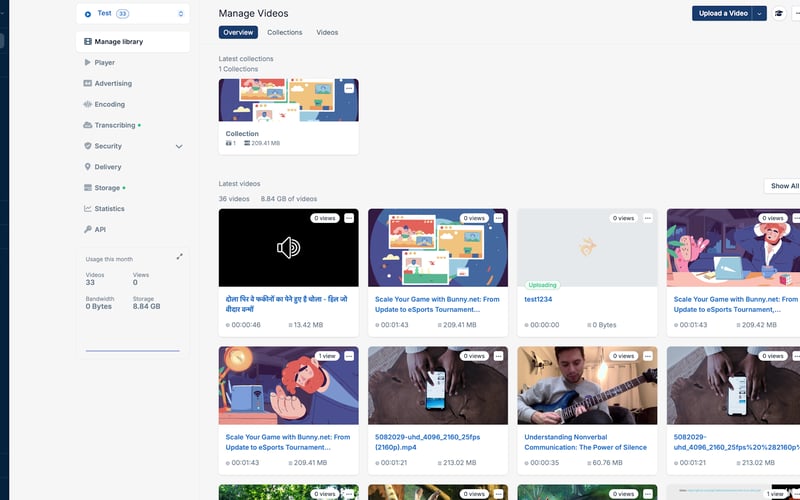Click the Security shield icon
The width and height of the screenshot is (800, 500).
[x=88, y=146]
